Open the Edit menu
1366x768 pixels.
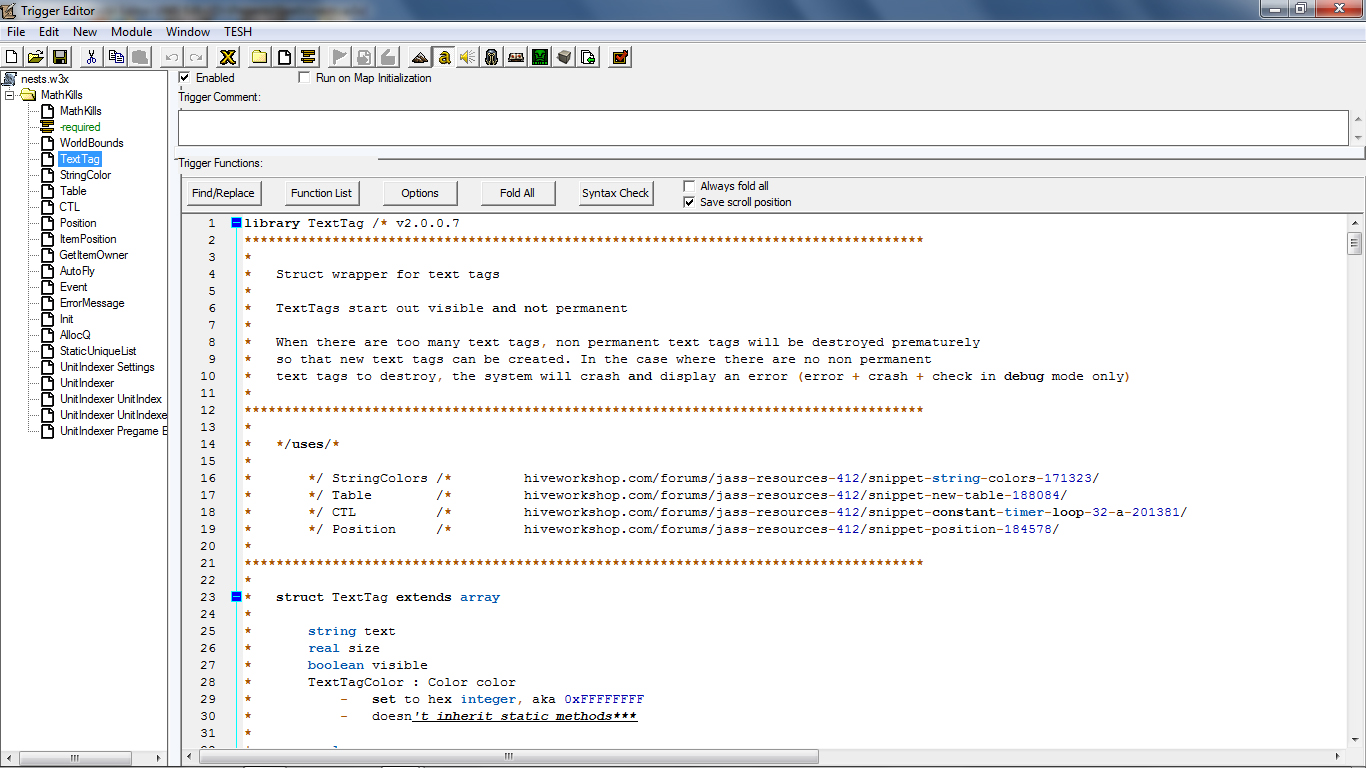point(49,32)
